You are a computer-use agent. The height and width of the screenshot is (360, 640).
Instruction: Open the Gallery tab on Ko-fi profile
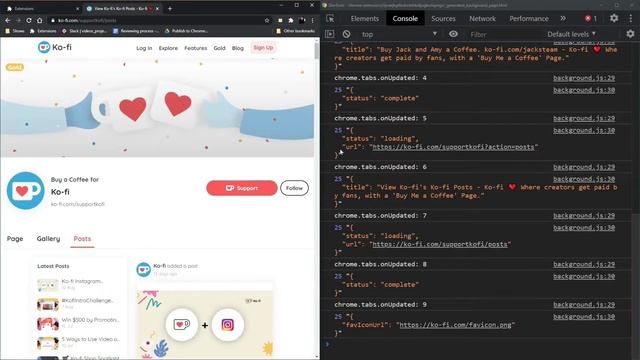coord(48,239)
